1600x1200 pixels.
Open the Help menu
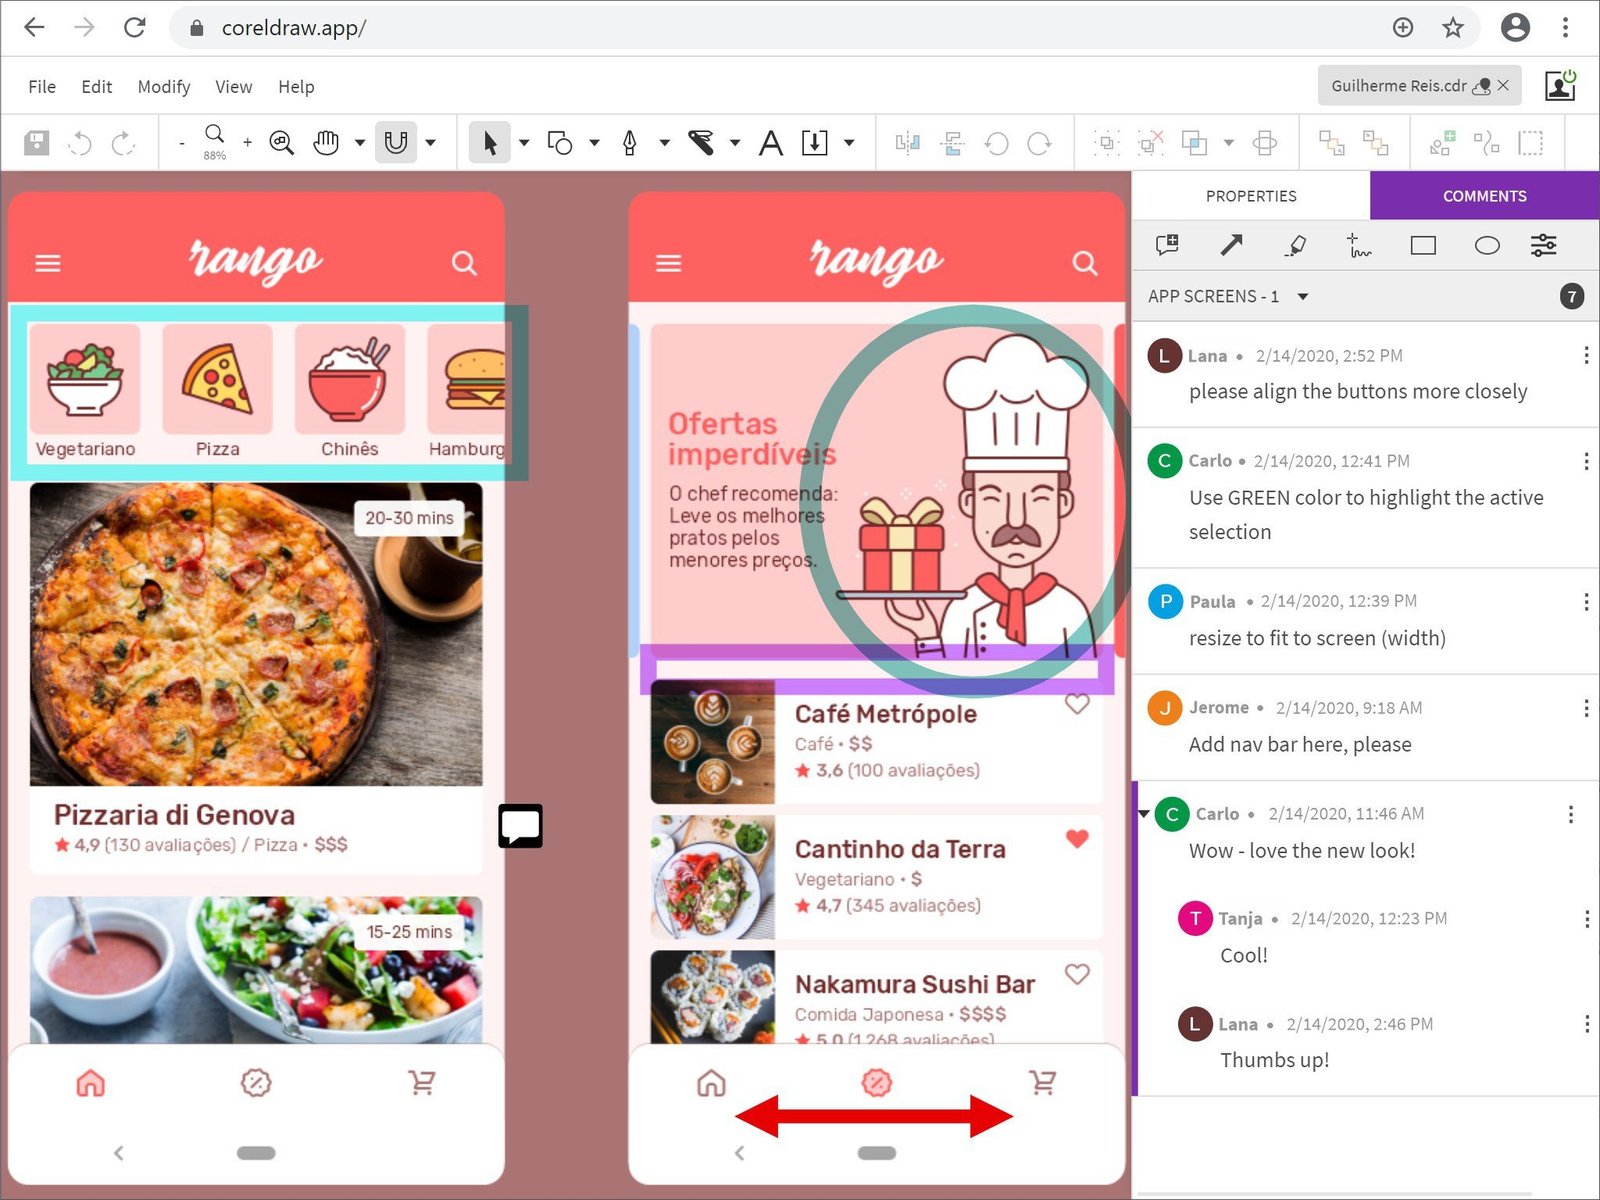[x=296, y=87]
